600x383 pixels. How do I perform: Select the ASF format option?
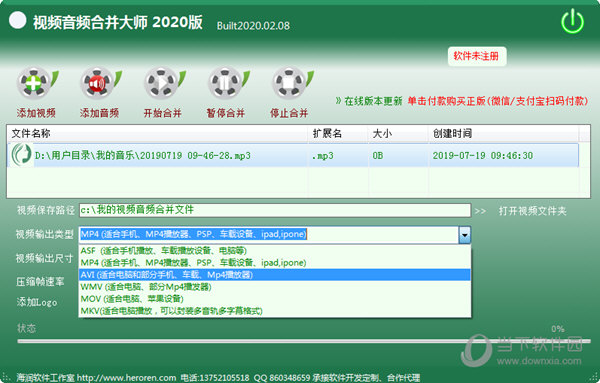point(275,251)
